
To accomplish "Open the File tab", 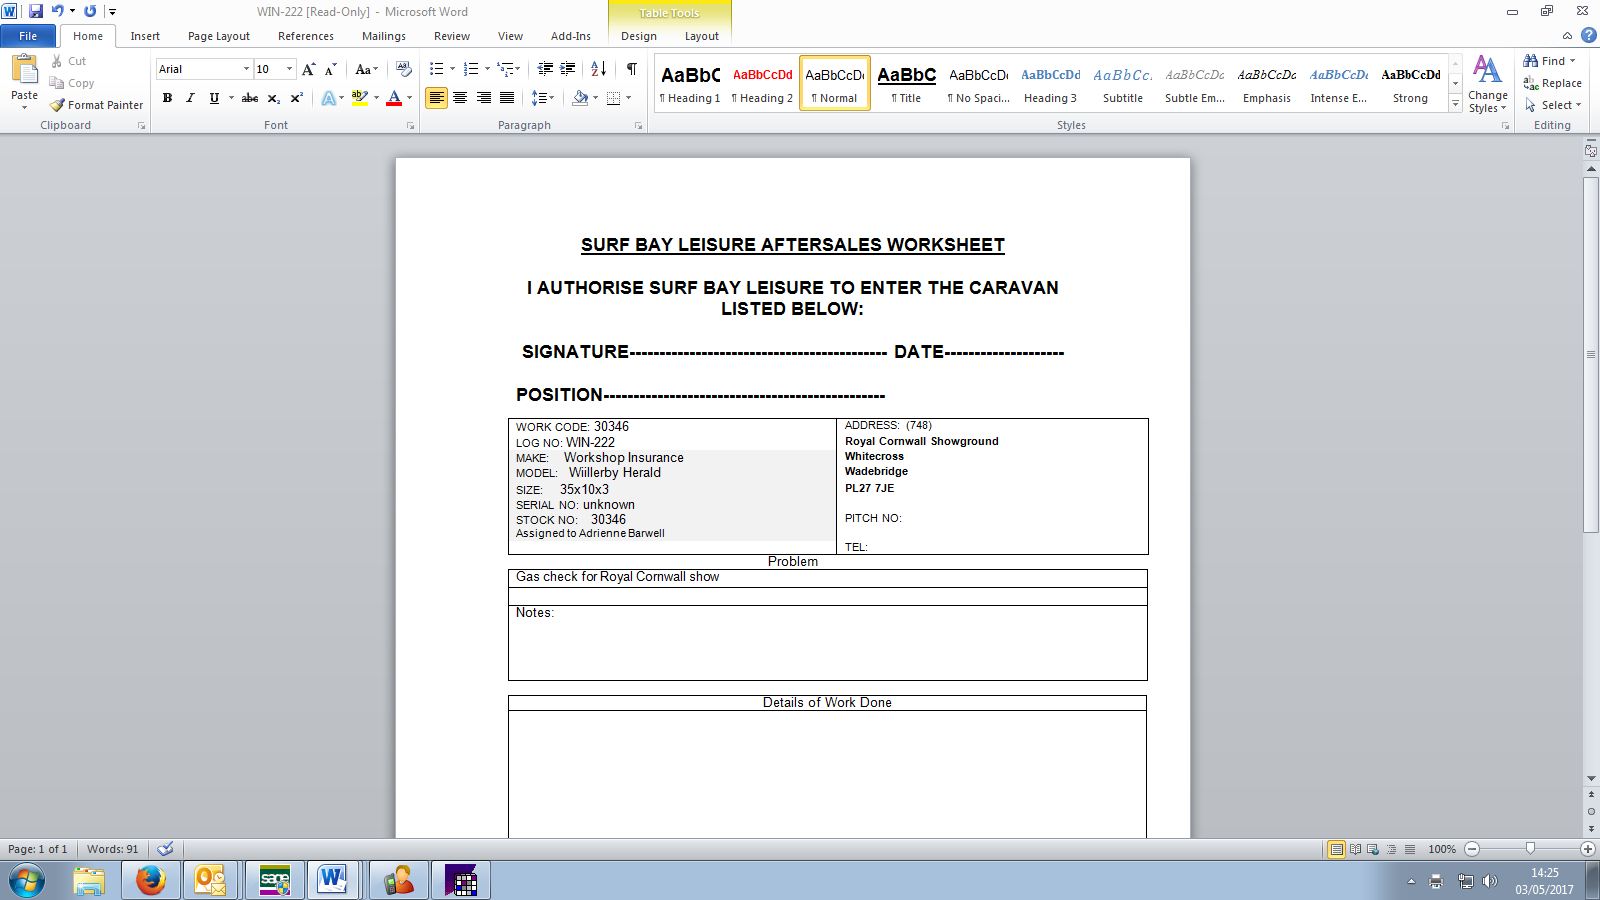I will click(x=28, y=36).
